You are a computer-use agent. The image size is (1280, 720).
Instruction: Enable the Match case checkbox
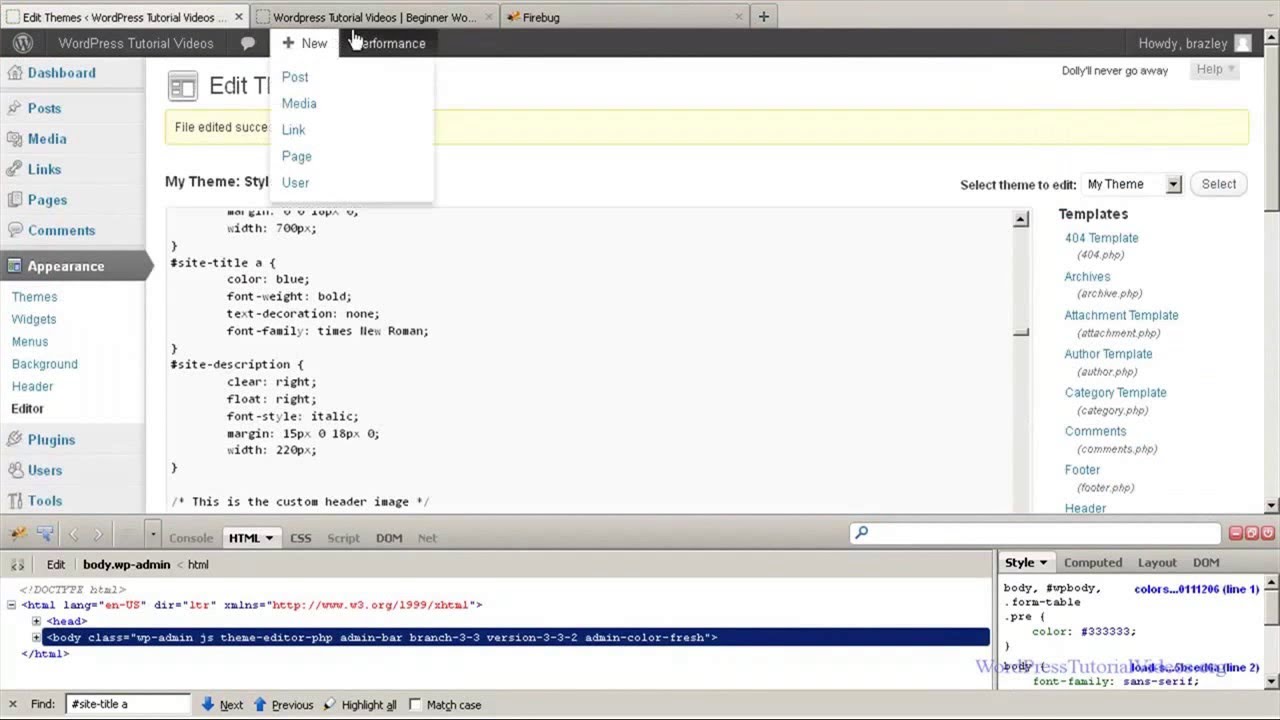click(415, 704)
